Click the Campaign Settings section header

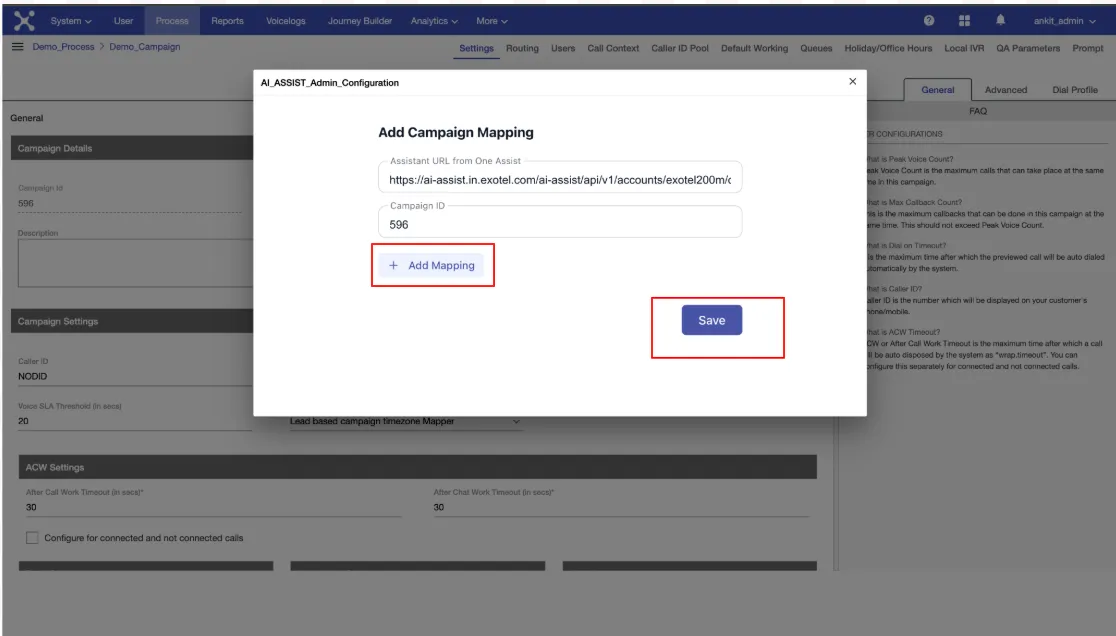(132, 321)
